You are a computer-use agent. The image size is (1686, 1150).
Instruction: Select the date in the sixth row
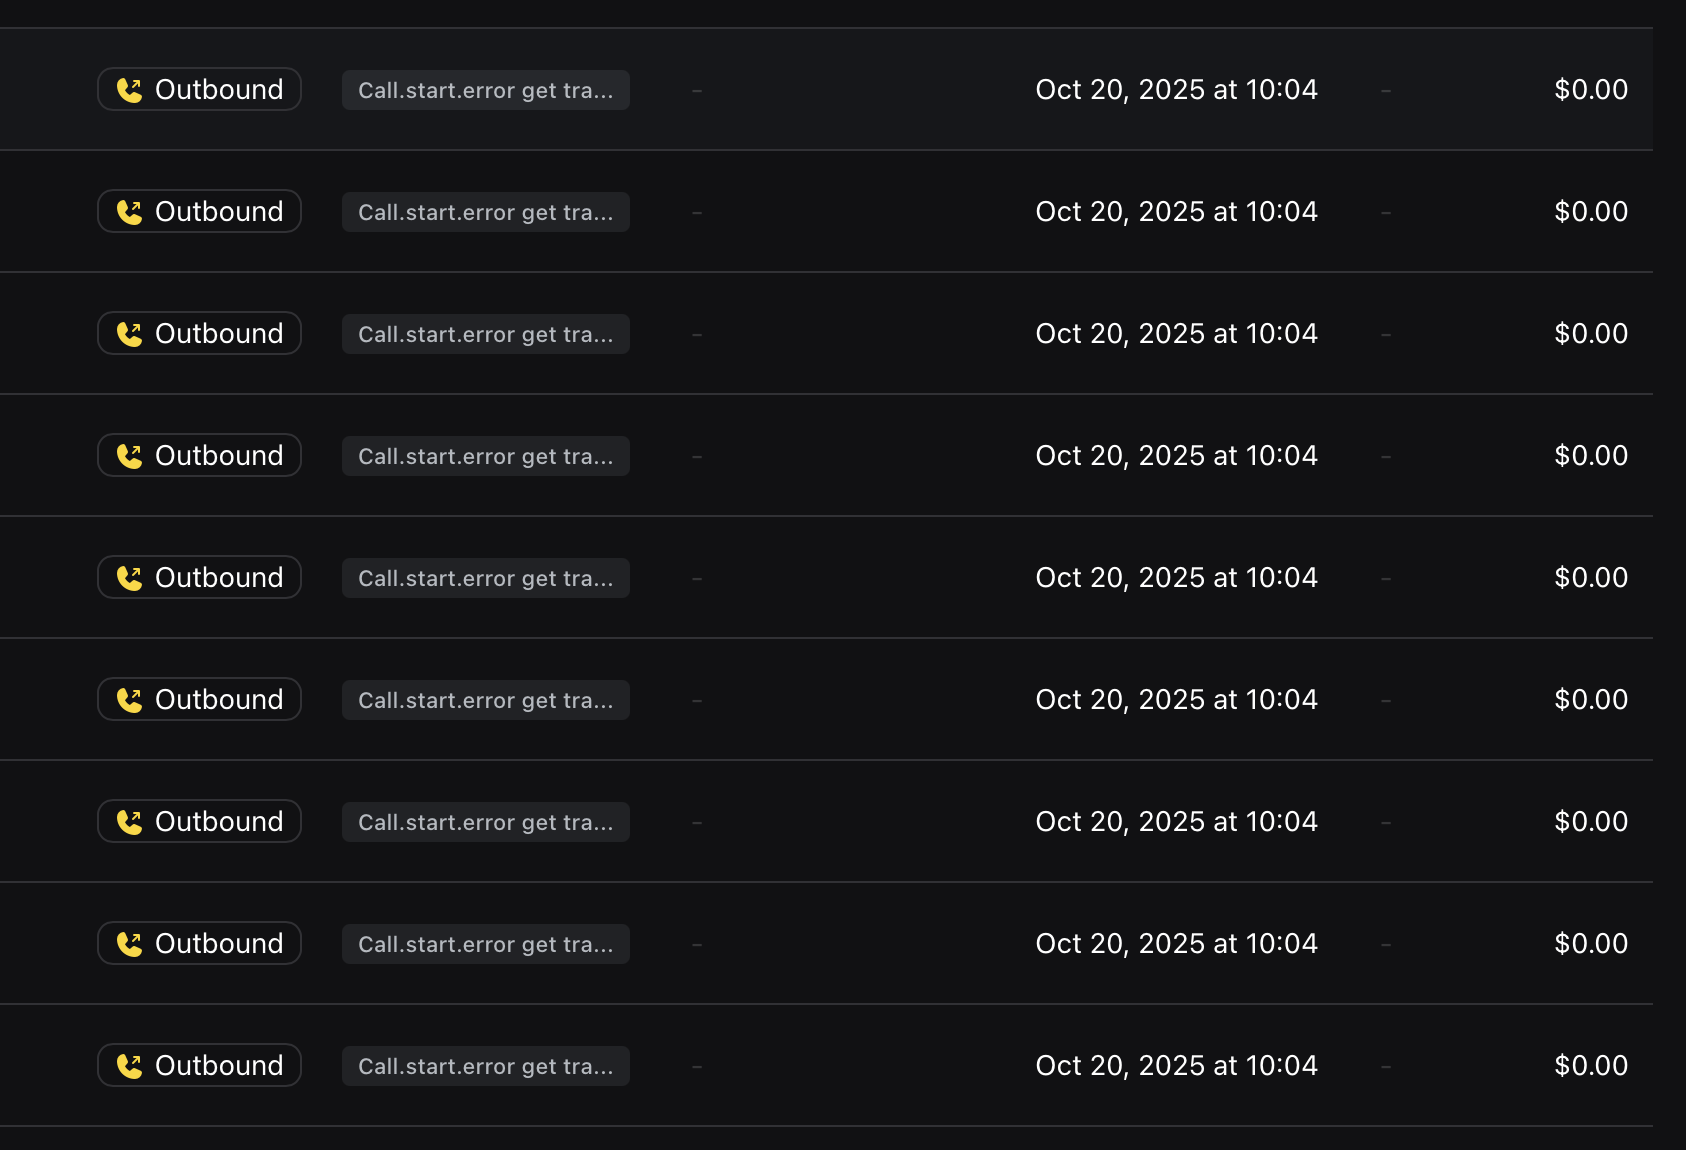tap(1176, 699)
